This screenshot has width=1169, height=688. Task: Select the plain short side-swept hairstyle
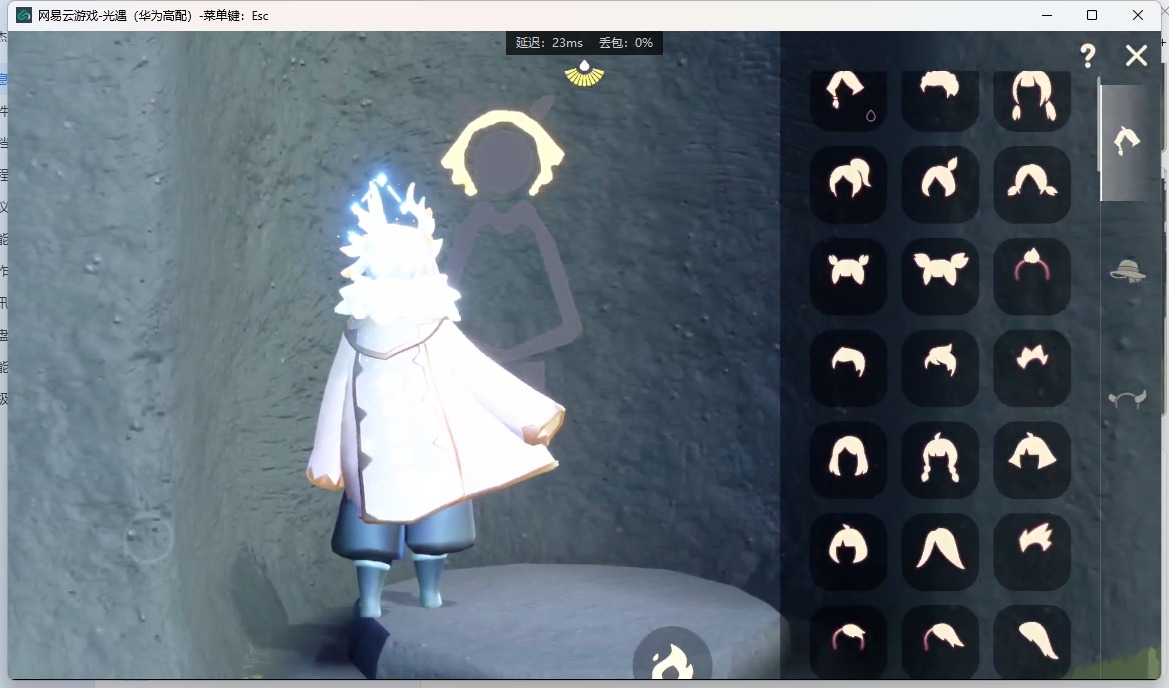tap(848, 367)
